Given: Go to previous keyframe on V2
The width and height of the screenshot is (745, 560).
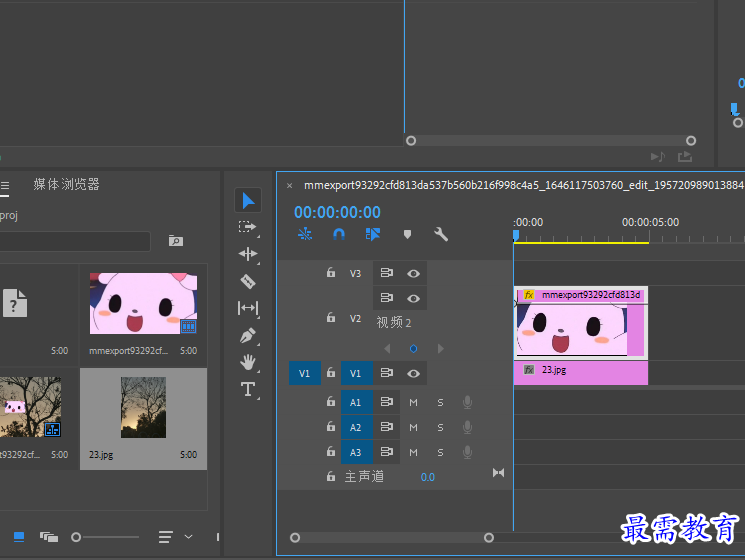Looking at the screenshot, I should point(387,349).
